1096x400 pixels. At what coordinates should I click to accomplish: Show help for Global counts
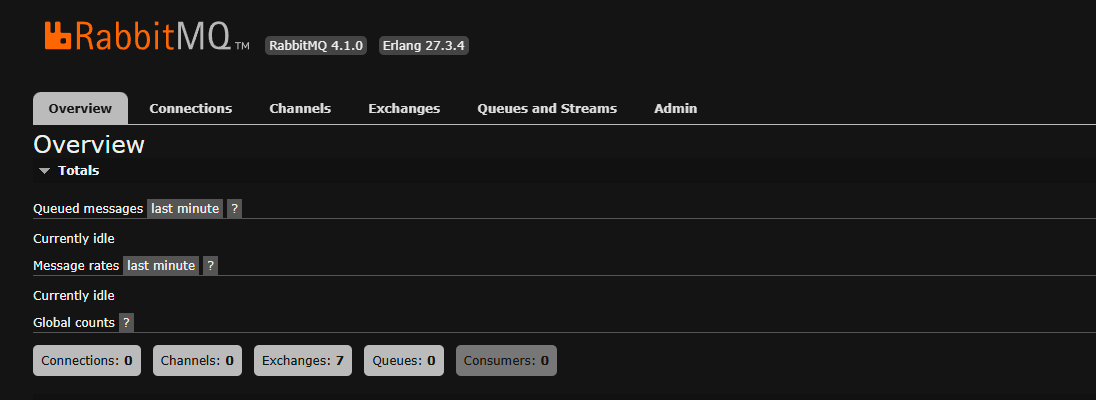pos(126,323)
